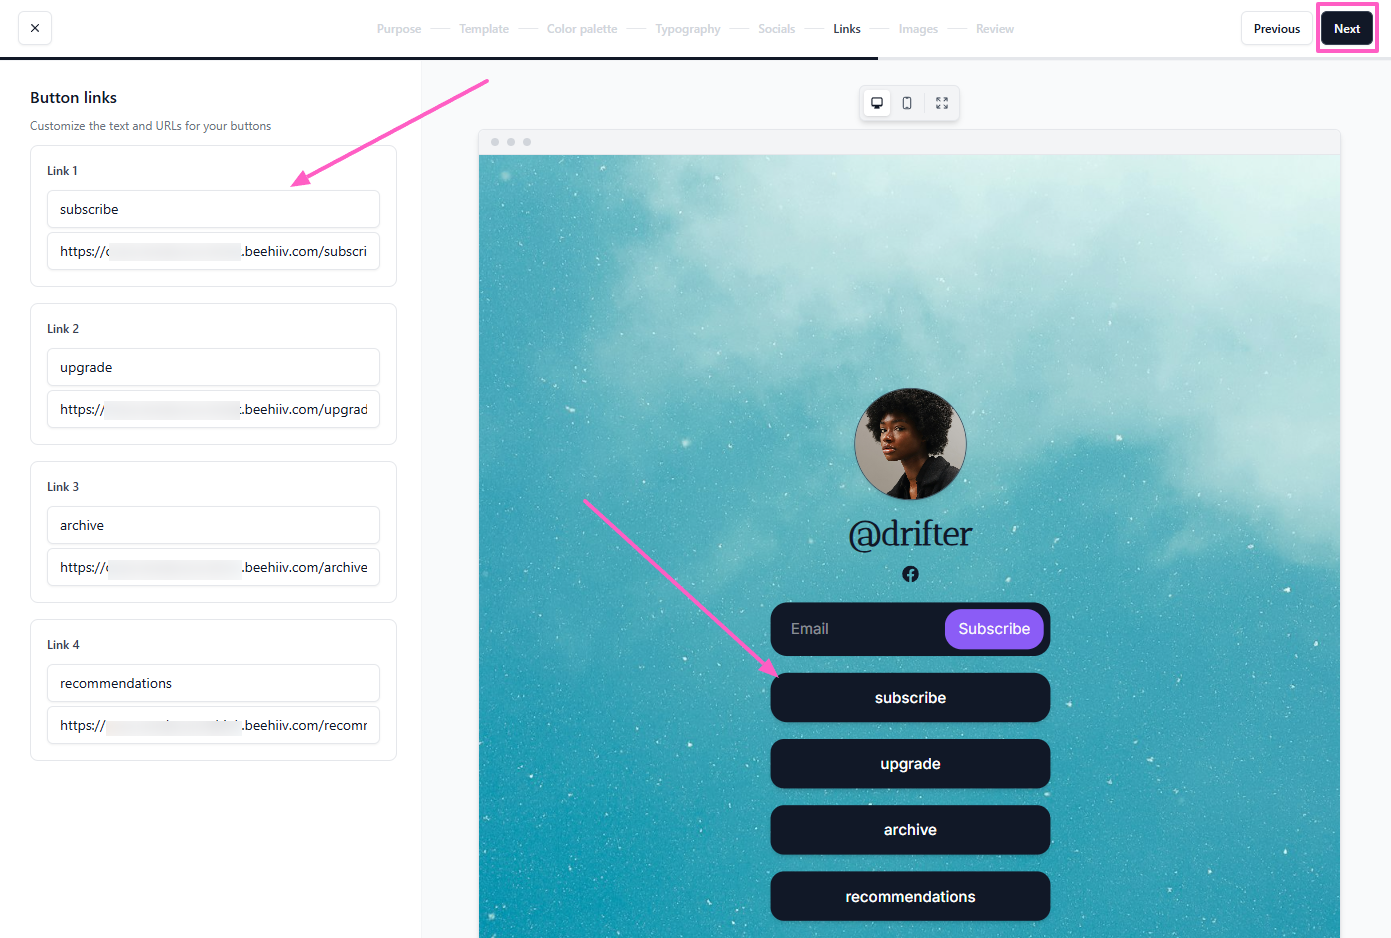Open the Color palette step
The height and width of the screenshot is (938, 1391).
click(582, 29)
